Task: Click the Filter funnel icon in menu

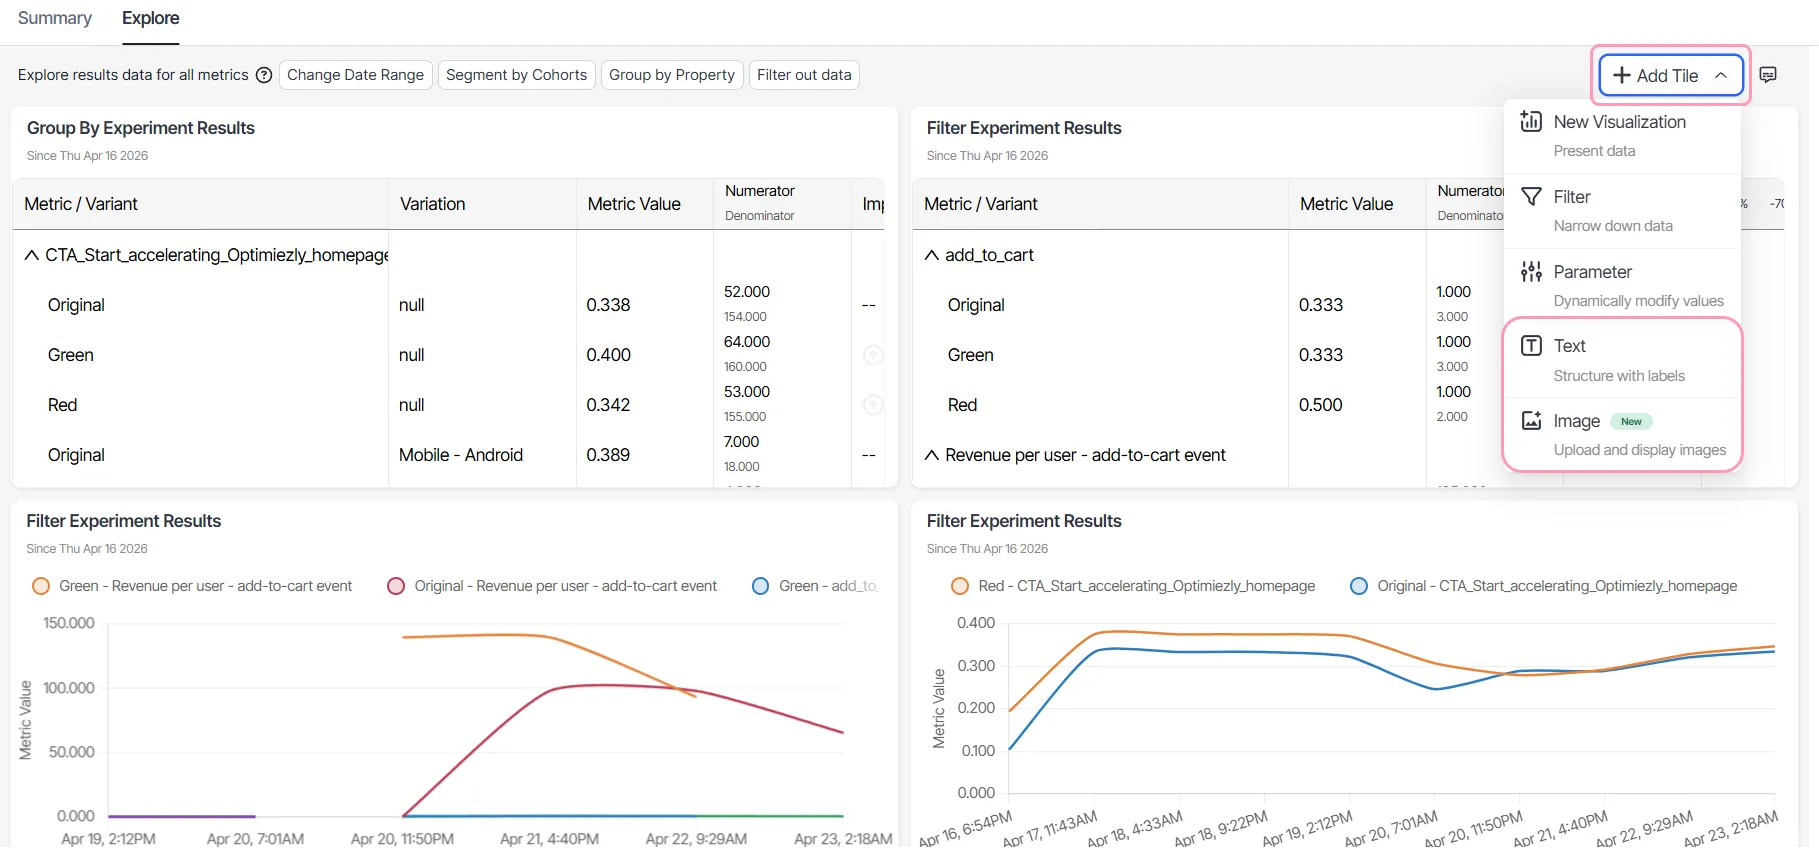Action: (1531, 197)
